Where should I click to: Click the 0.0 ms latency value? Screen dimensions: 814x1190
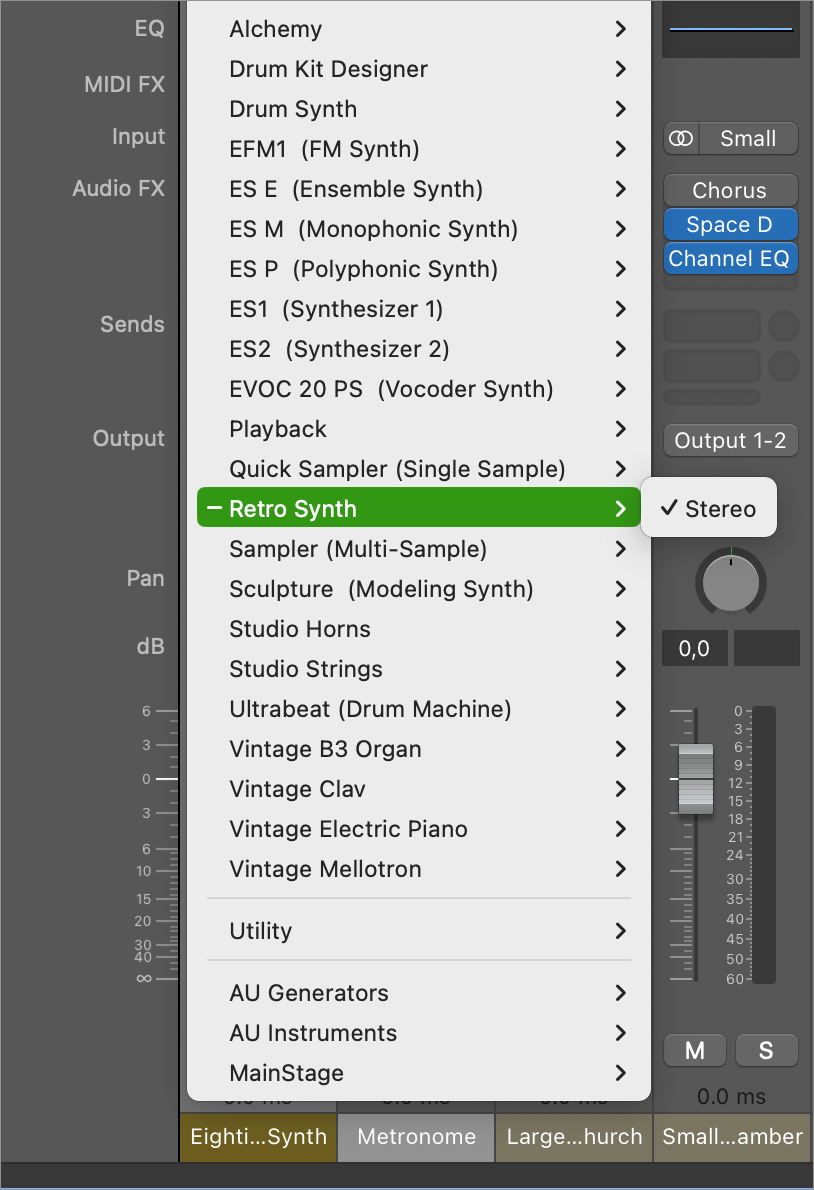(x=731, y=1097)
